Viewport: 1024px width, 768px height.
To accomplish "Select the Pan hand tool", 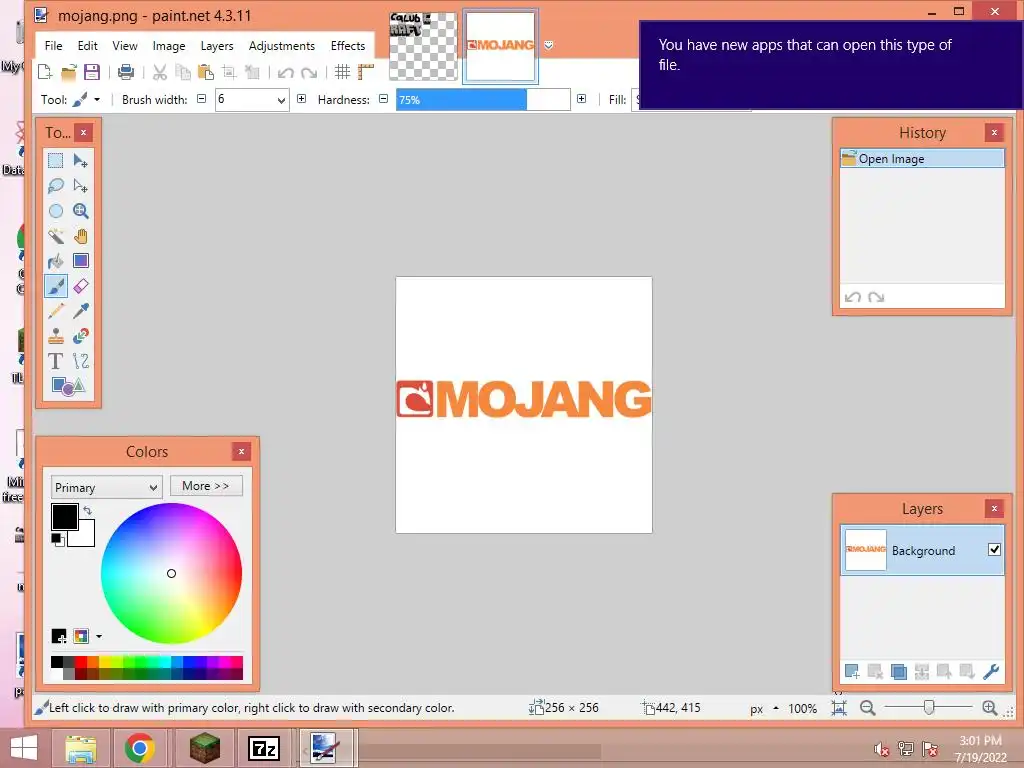I will 80,236.
